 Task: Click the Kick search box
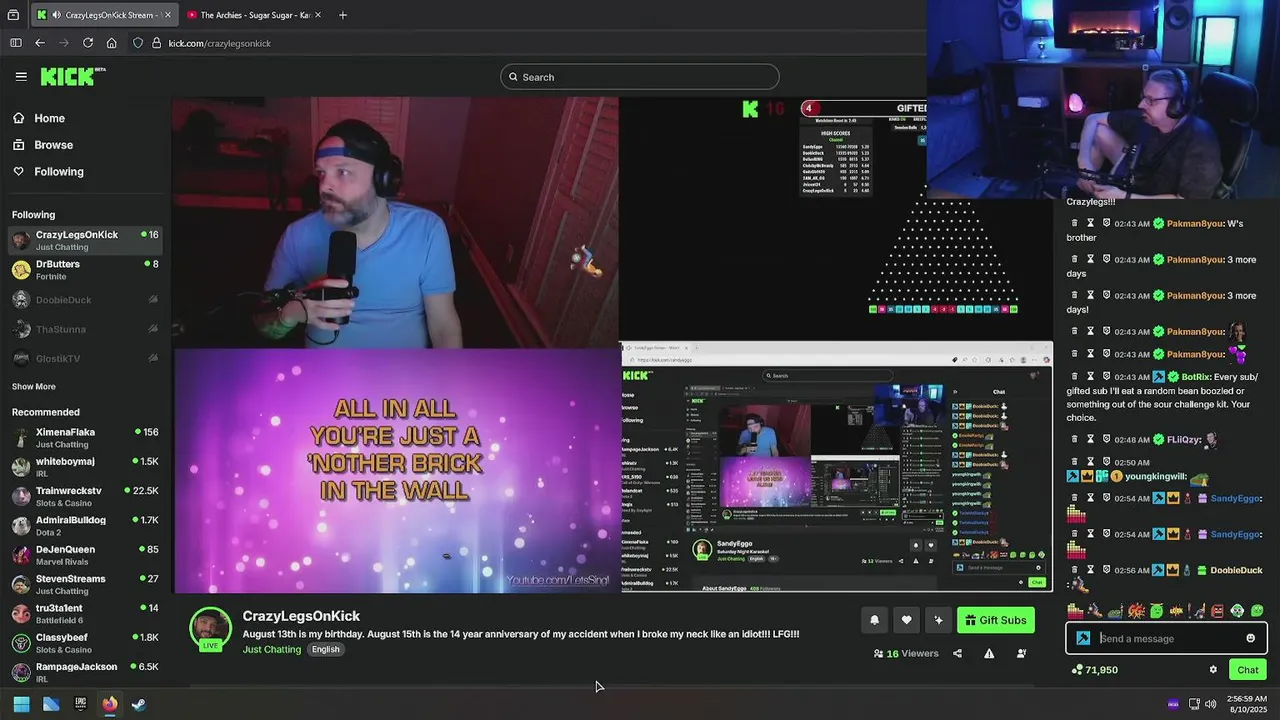point(640,77)
